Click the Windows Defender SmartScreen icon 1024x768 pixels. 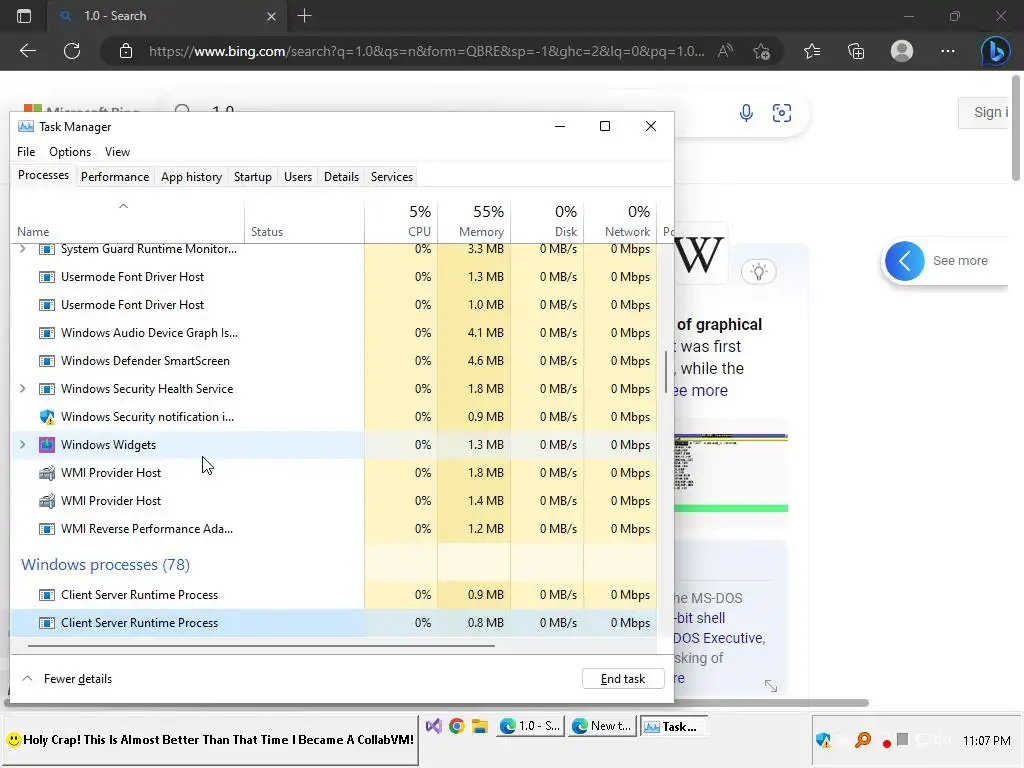(x=46, y=360)
